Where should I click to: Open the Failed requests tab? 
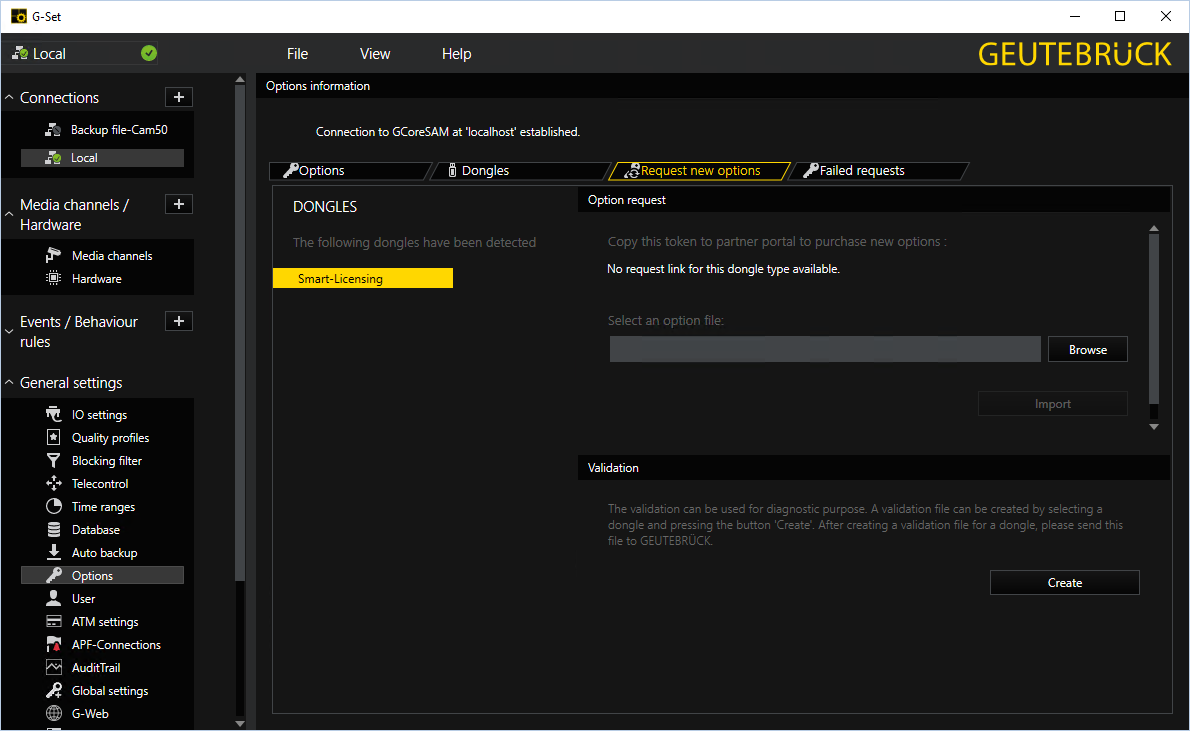pyautogui.click(x=861, y=171)
